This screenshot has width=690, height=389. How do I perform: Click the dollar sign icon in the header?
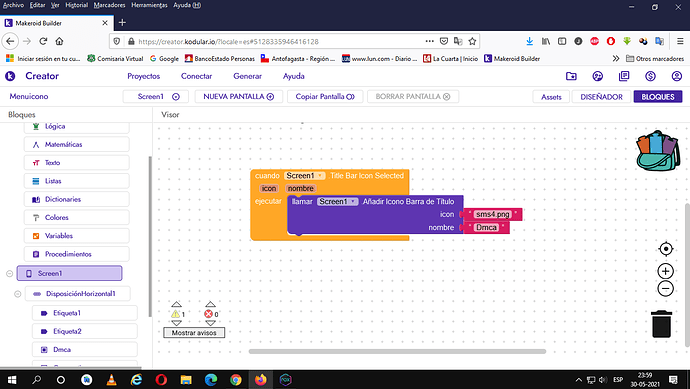tap(650, 76)
